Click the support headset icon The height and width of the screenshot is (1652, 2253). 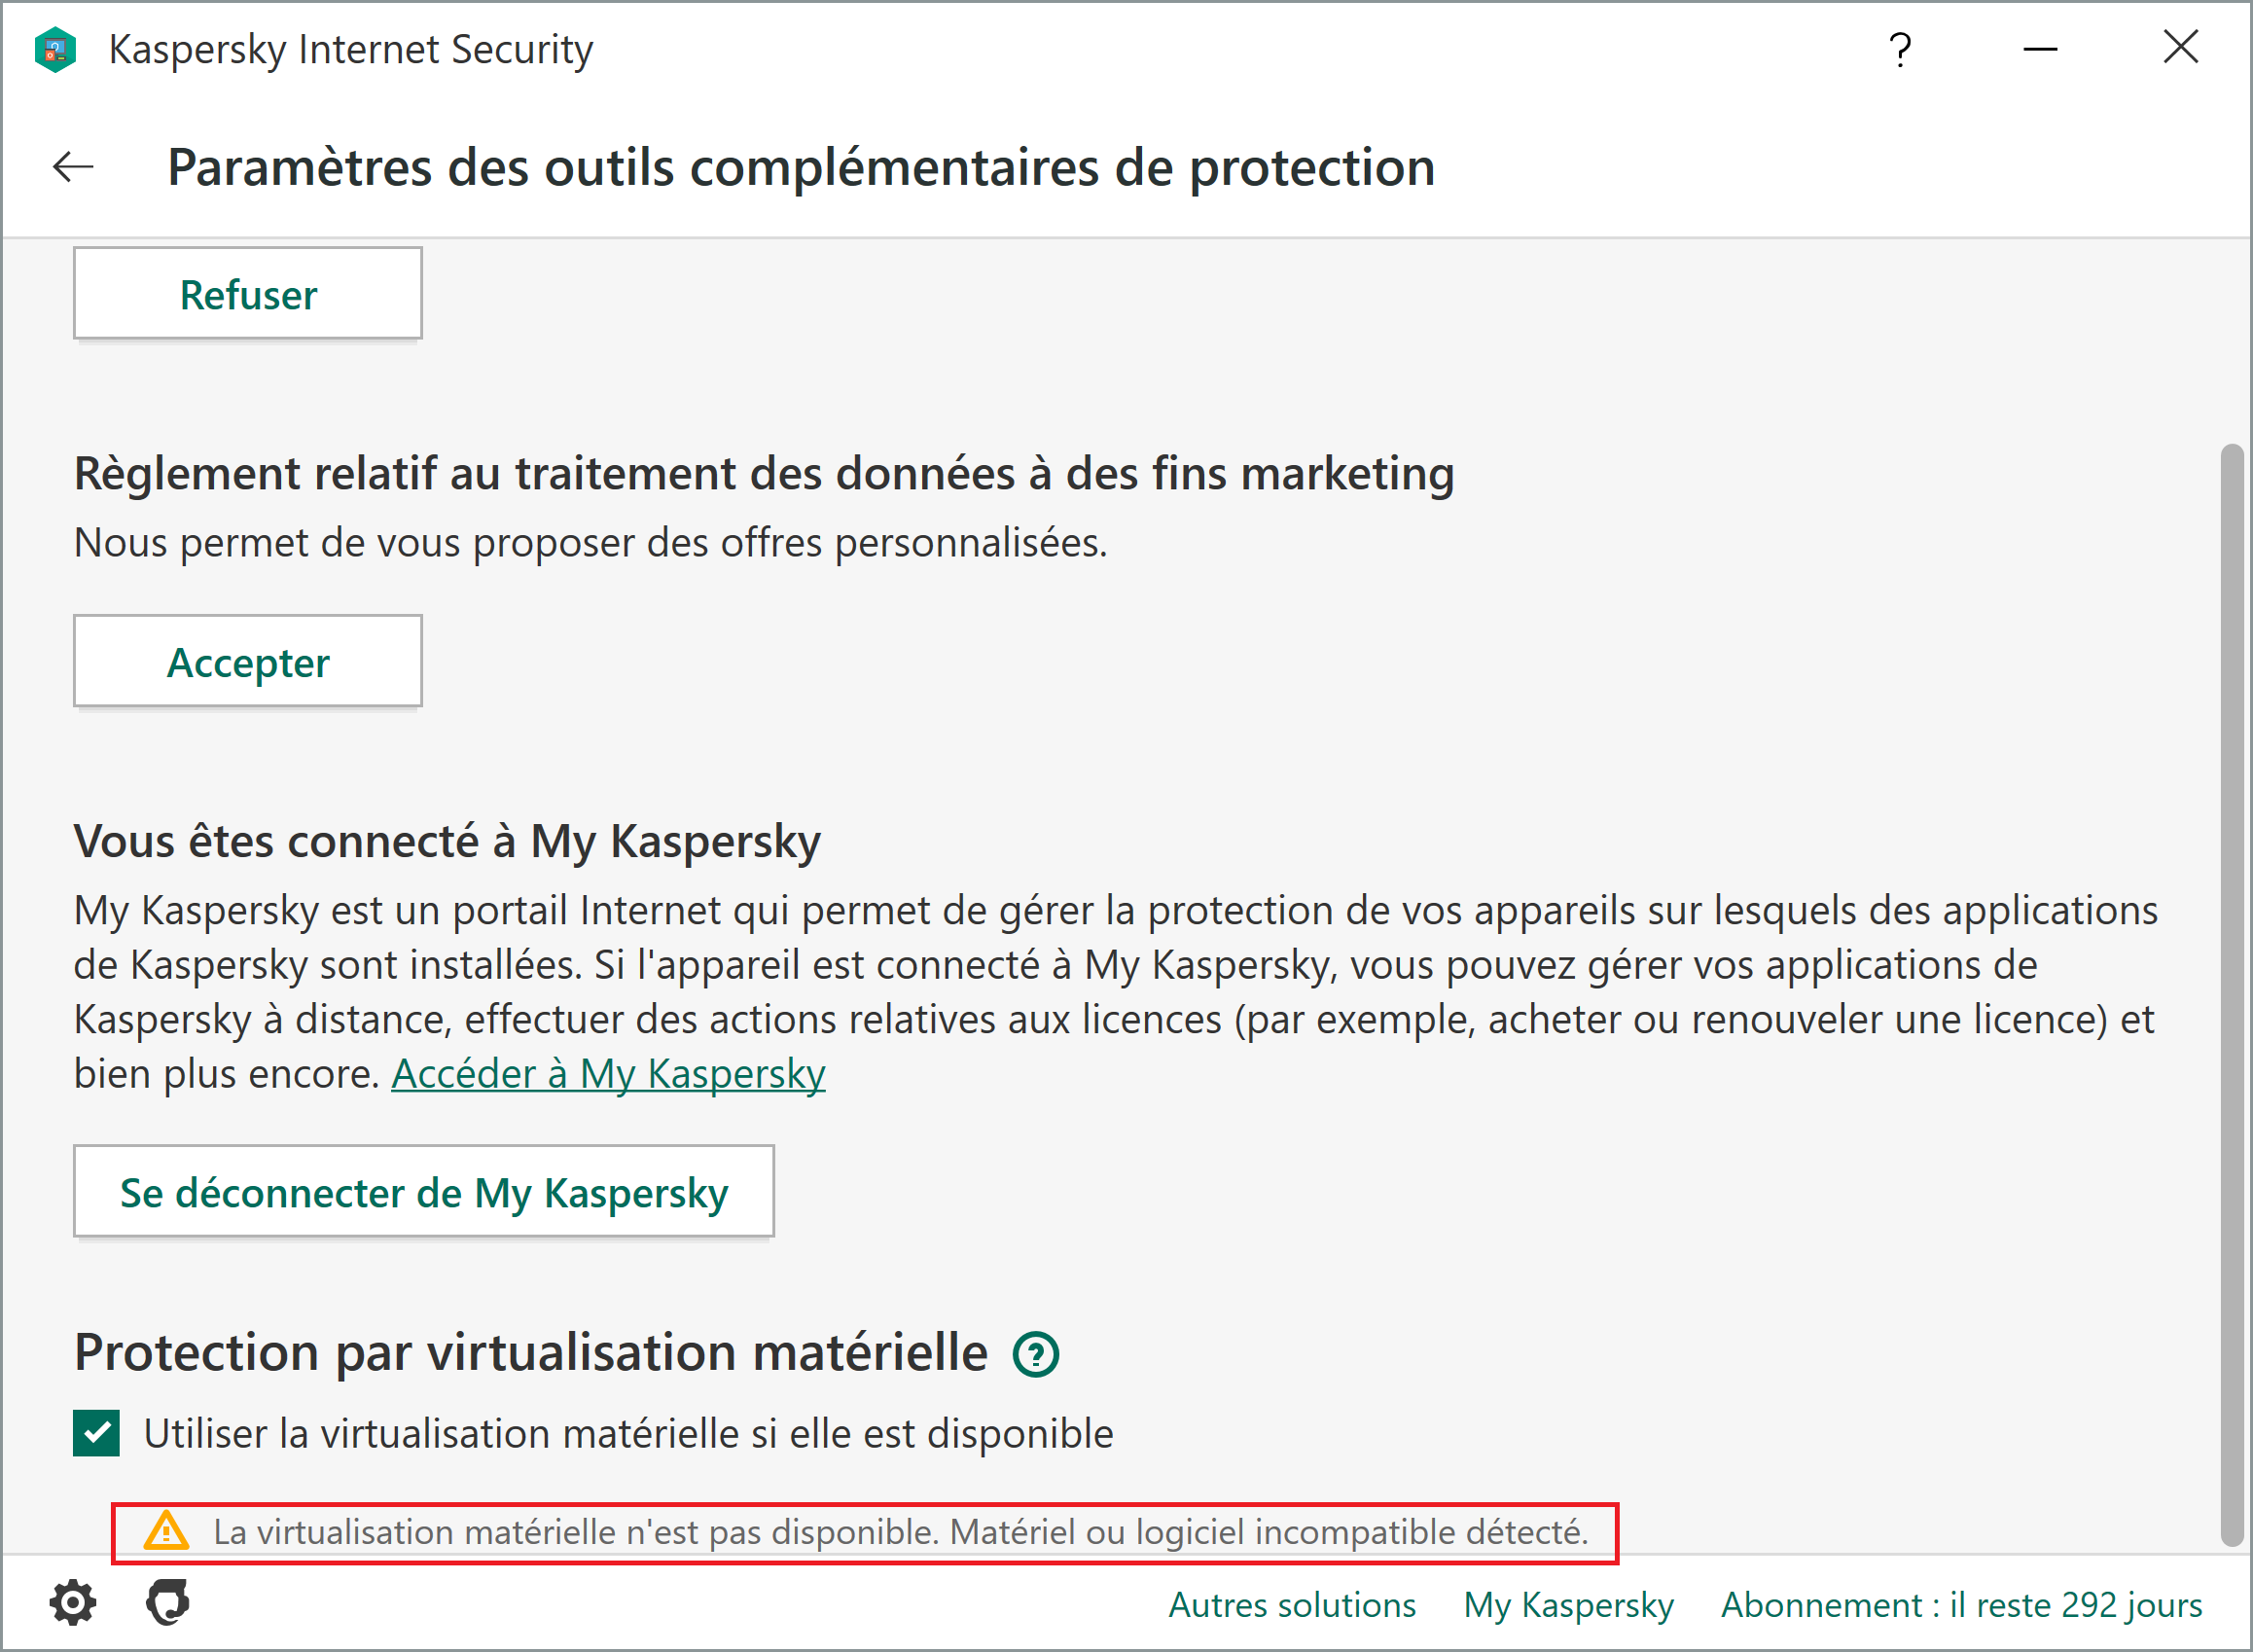tap(168, 1603)
